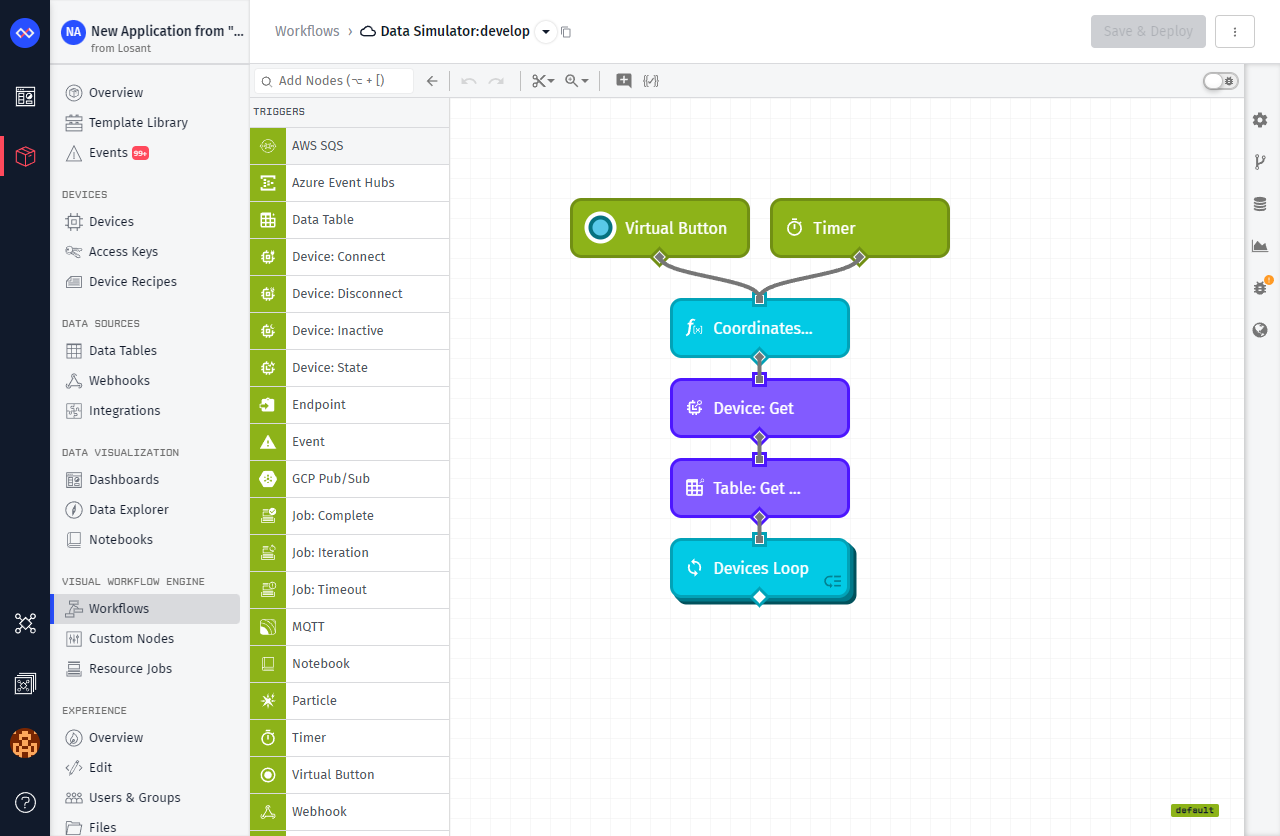Image resolution: width=1280 pixels, height=836 pixels.
Task: Open the scissors edit dropdown
Action: (x=543, y=81)
